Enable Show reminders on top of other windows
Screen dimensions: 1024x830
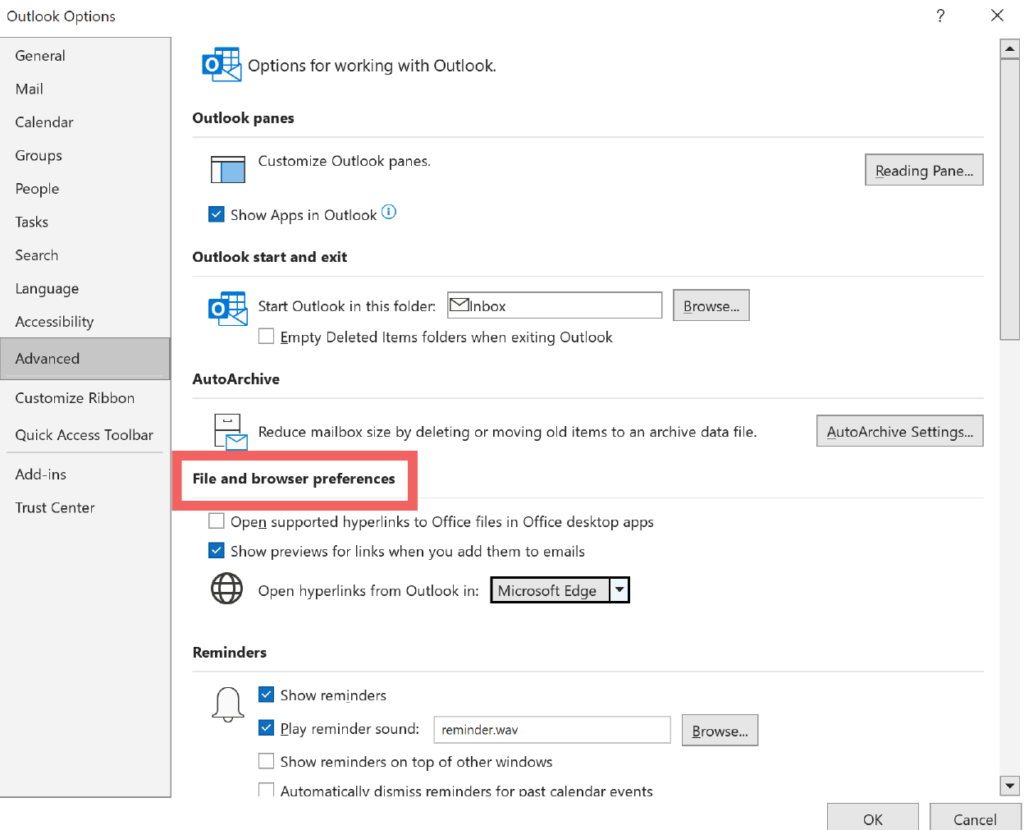[266, 761]
